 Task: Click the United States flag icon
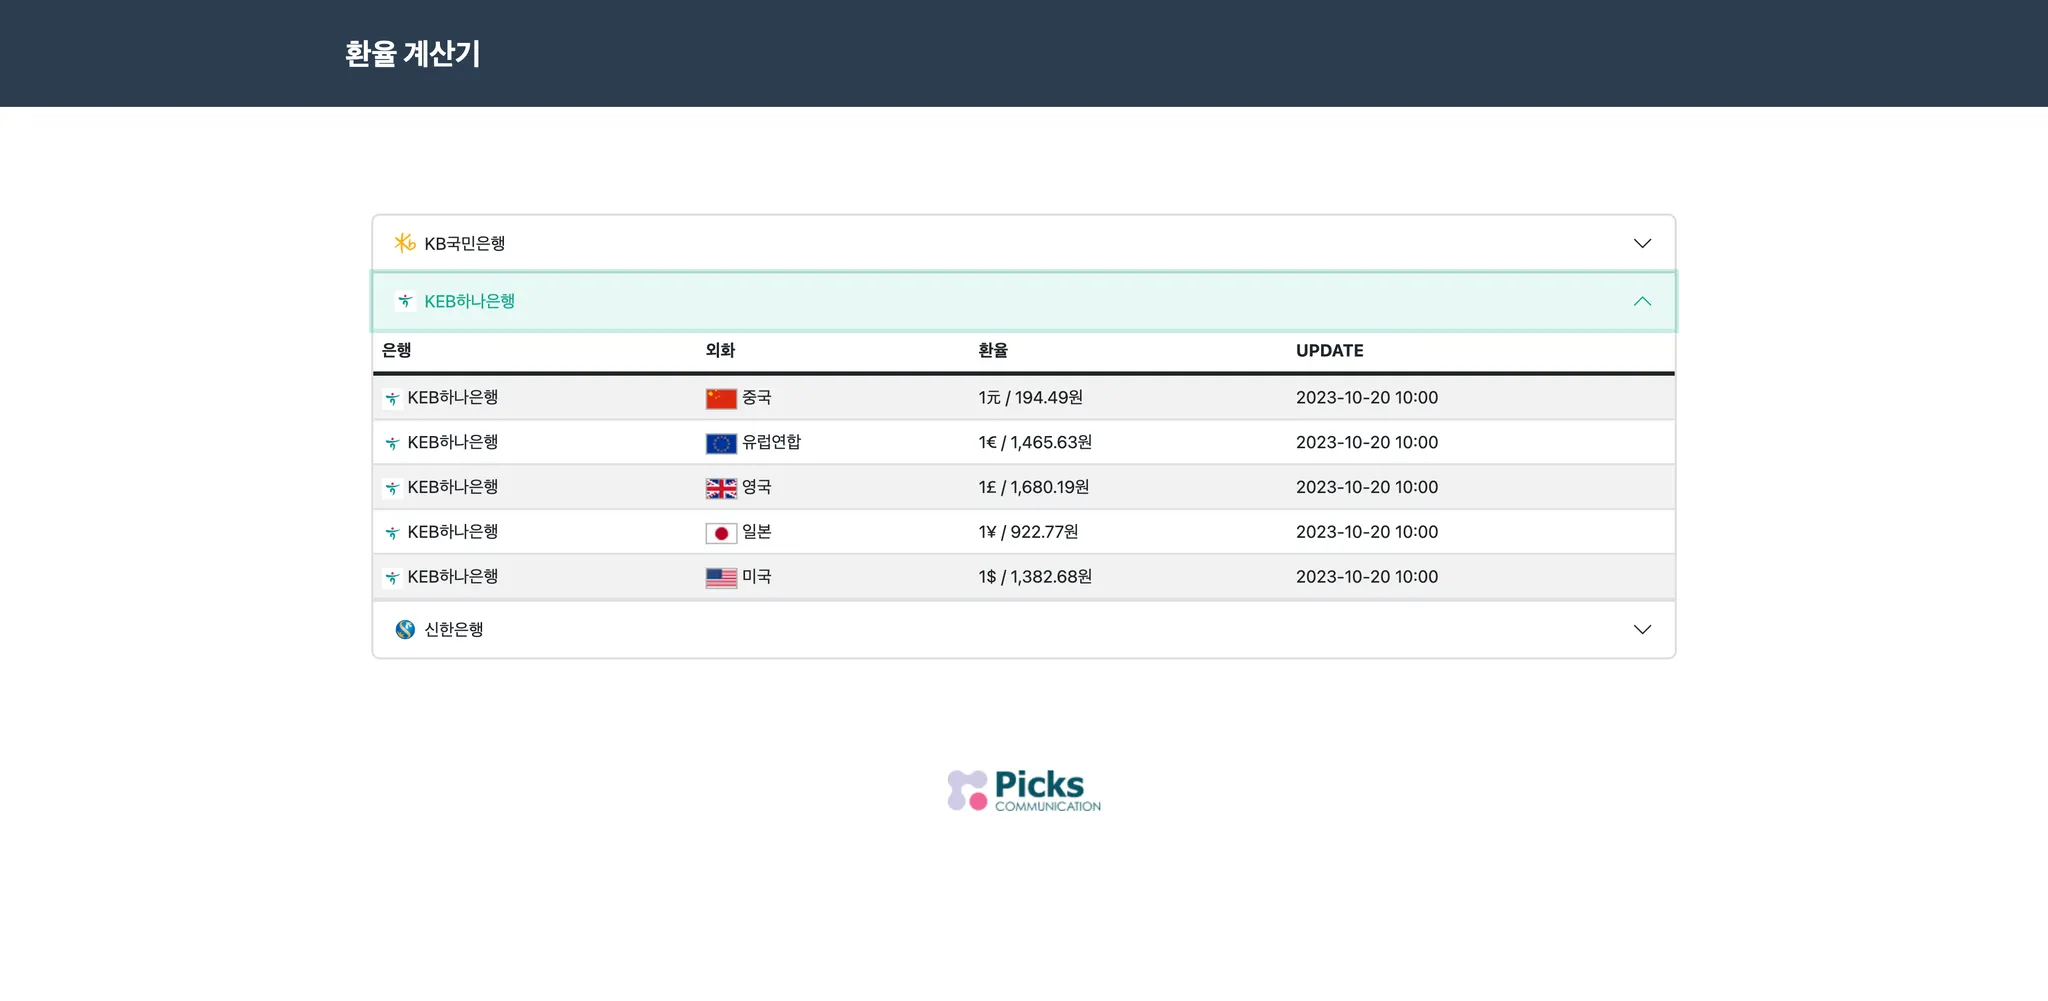[x=721, y=578]
